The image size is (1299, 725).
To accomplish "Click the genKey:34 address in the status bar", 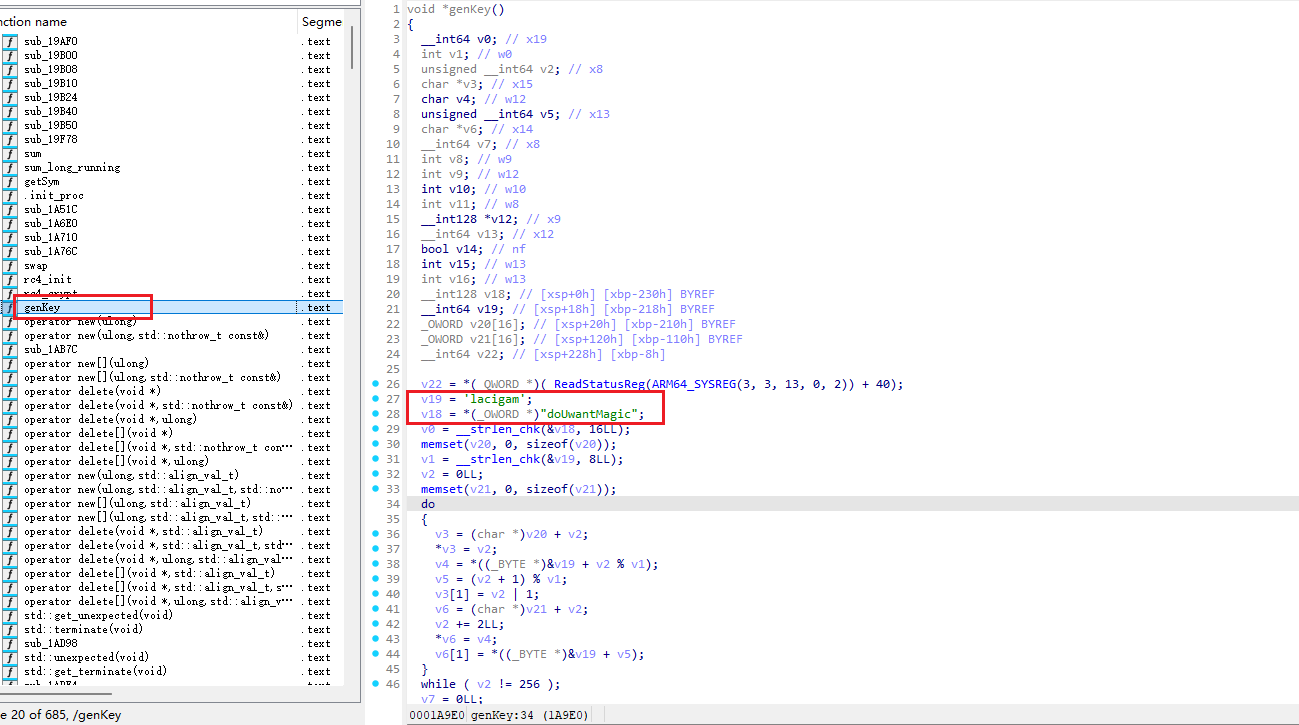I will point(501,715).
